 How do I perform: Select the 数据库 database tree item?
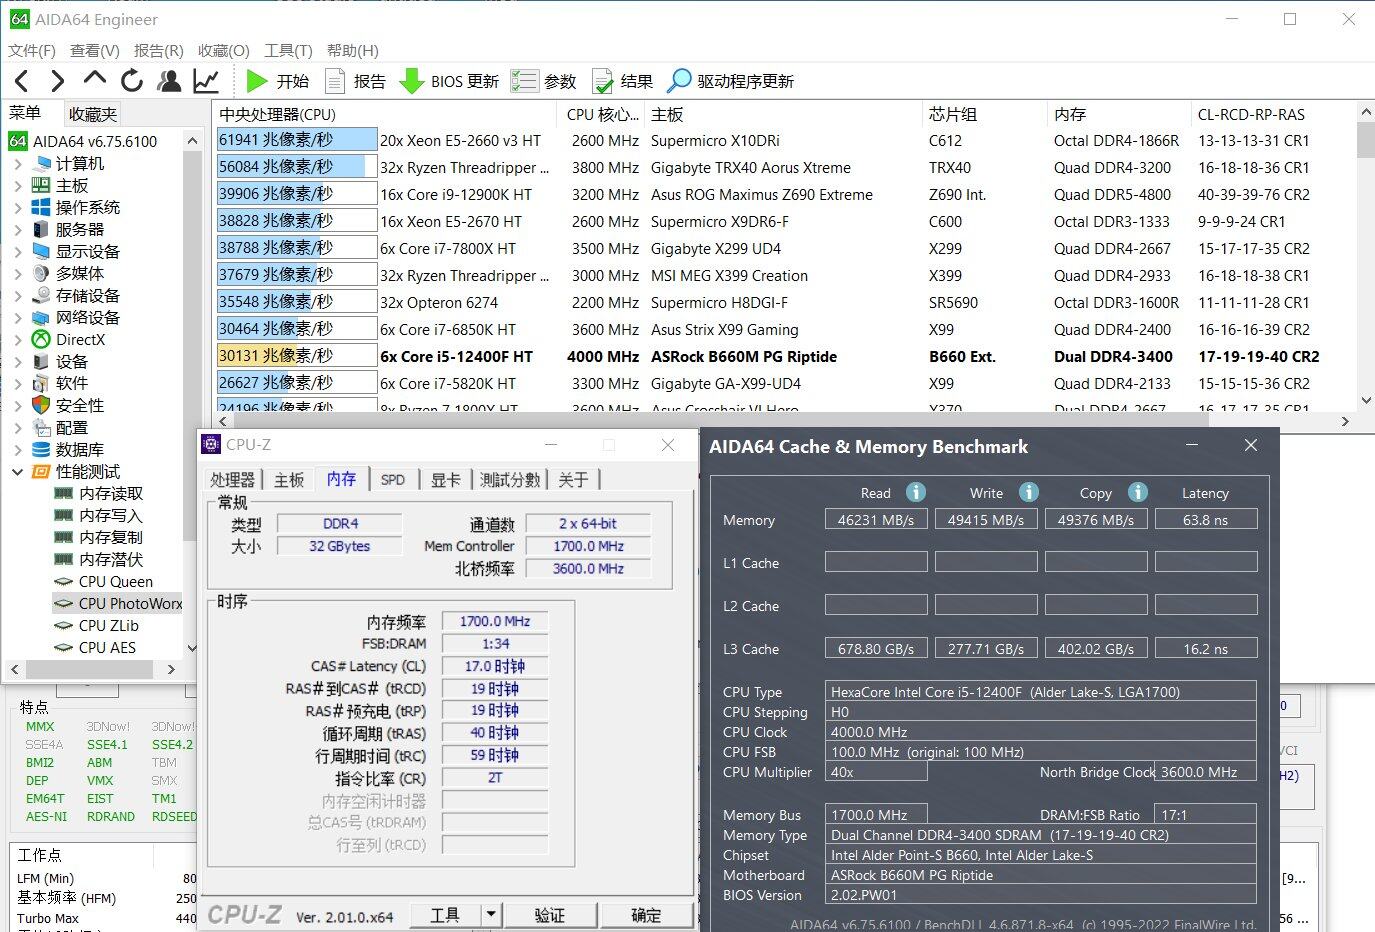click(x=80, y=449)
